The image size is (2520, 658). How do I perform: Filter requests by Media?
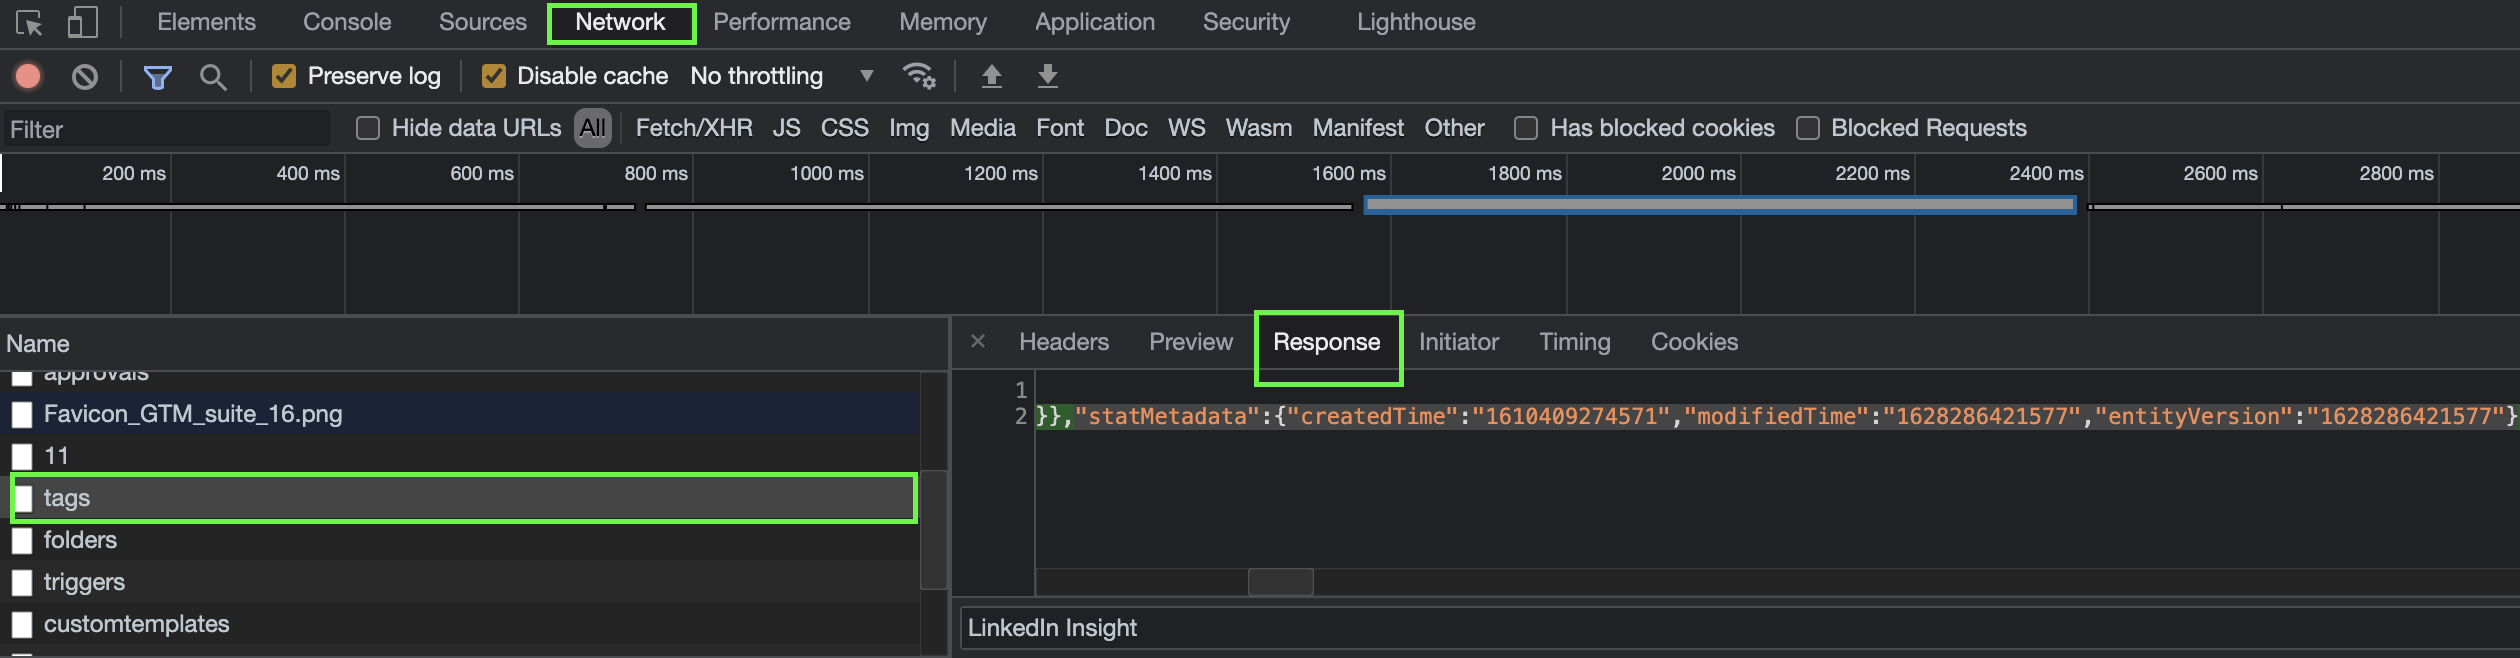click(983, 128)
